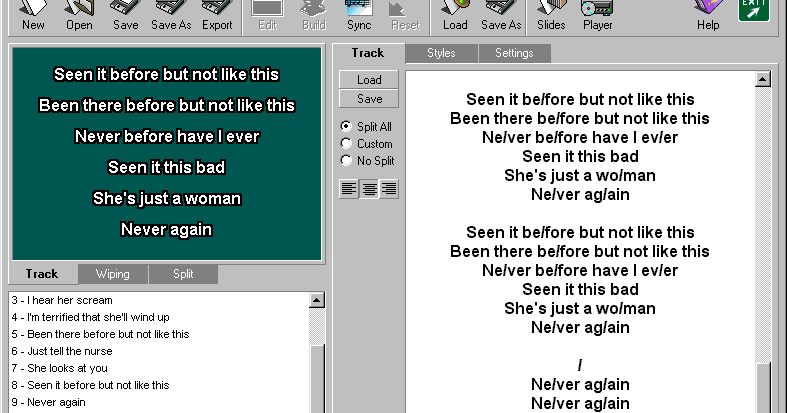Switch to the Track tab above lyrics editor
787x413 pixels.
368,53
